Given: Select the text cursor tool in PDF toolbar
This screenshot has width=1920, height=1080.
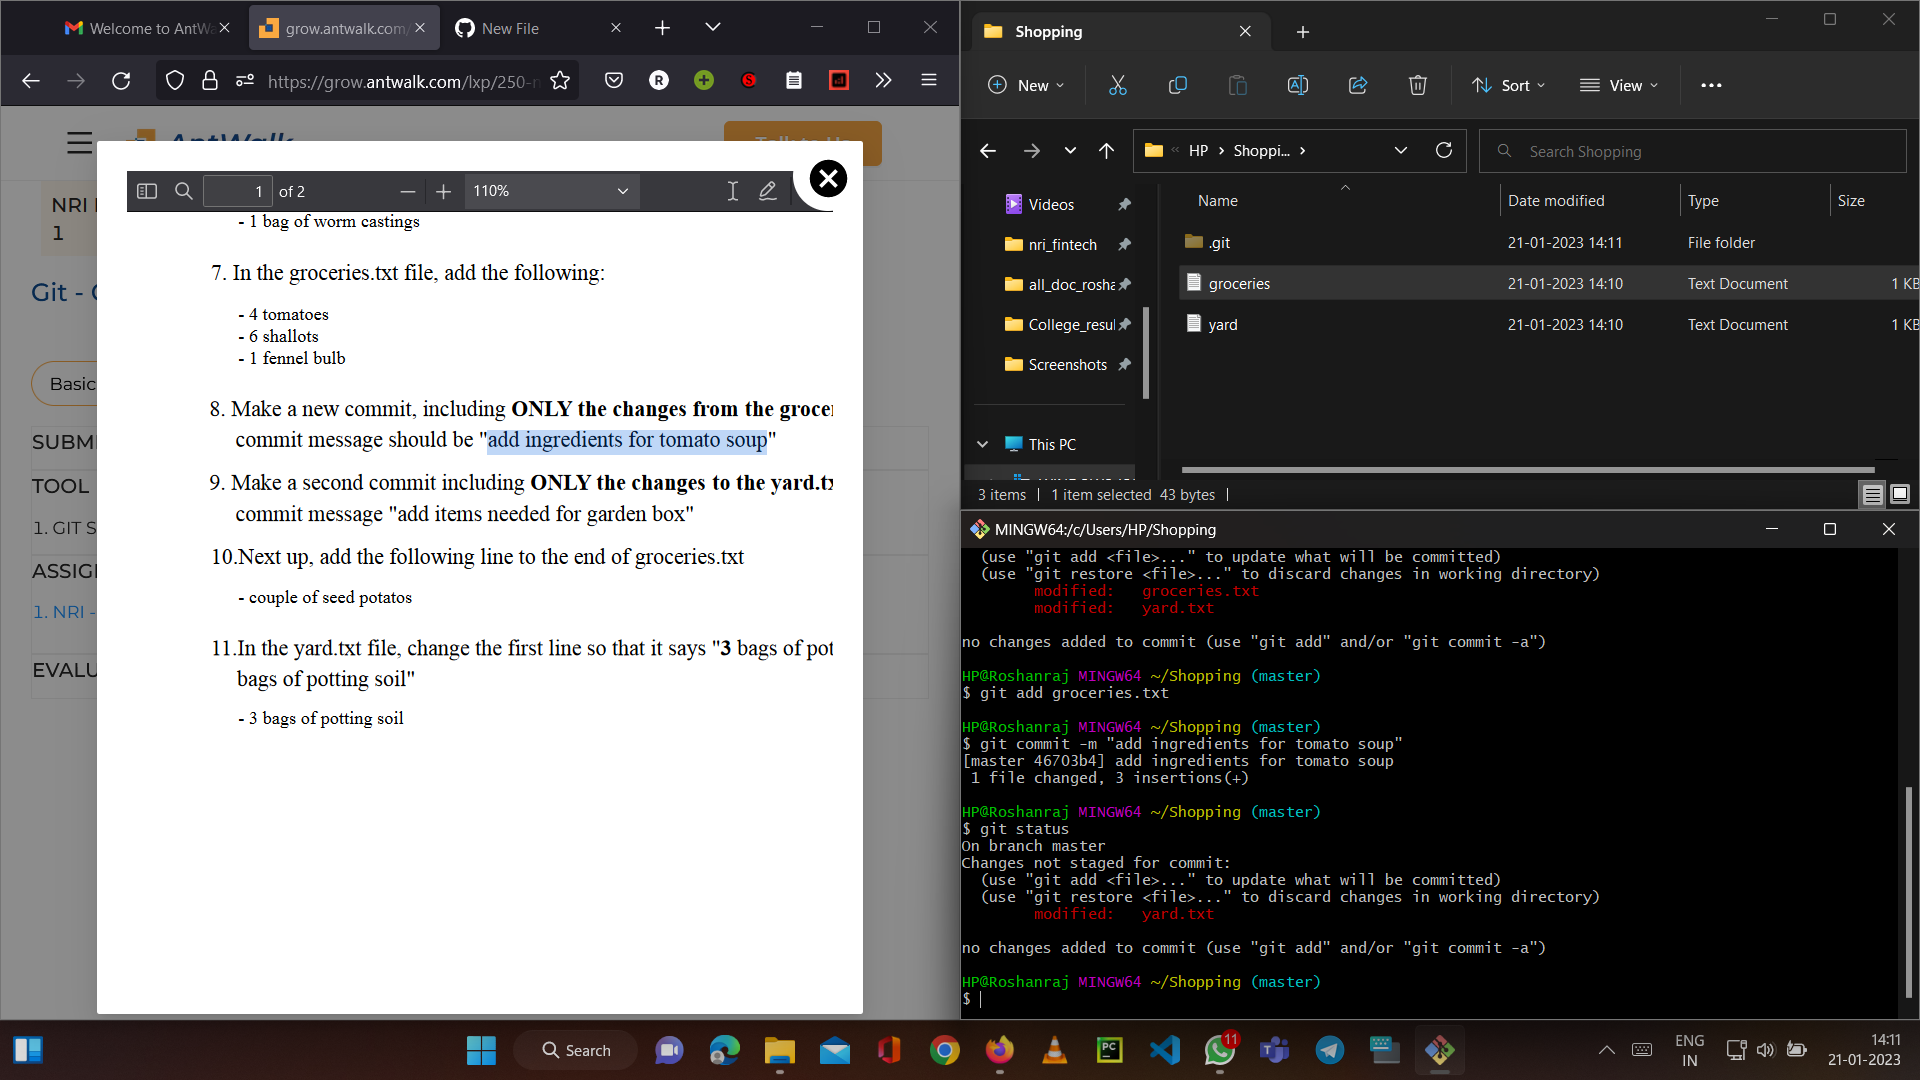Looking at the screenshot, I should click(732, 190).
